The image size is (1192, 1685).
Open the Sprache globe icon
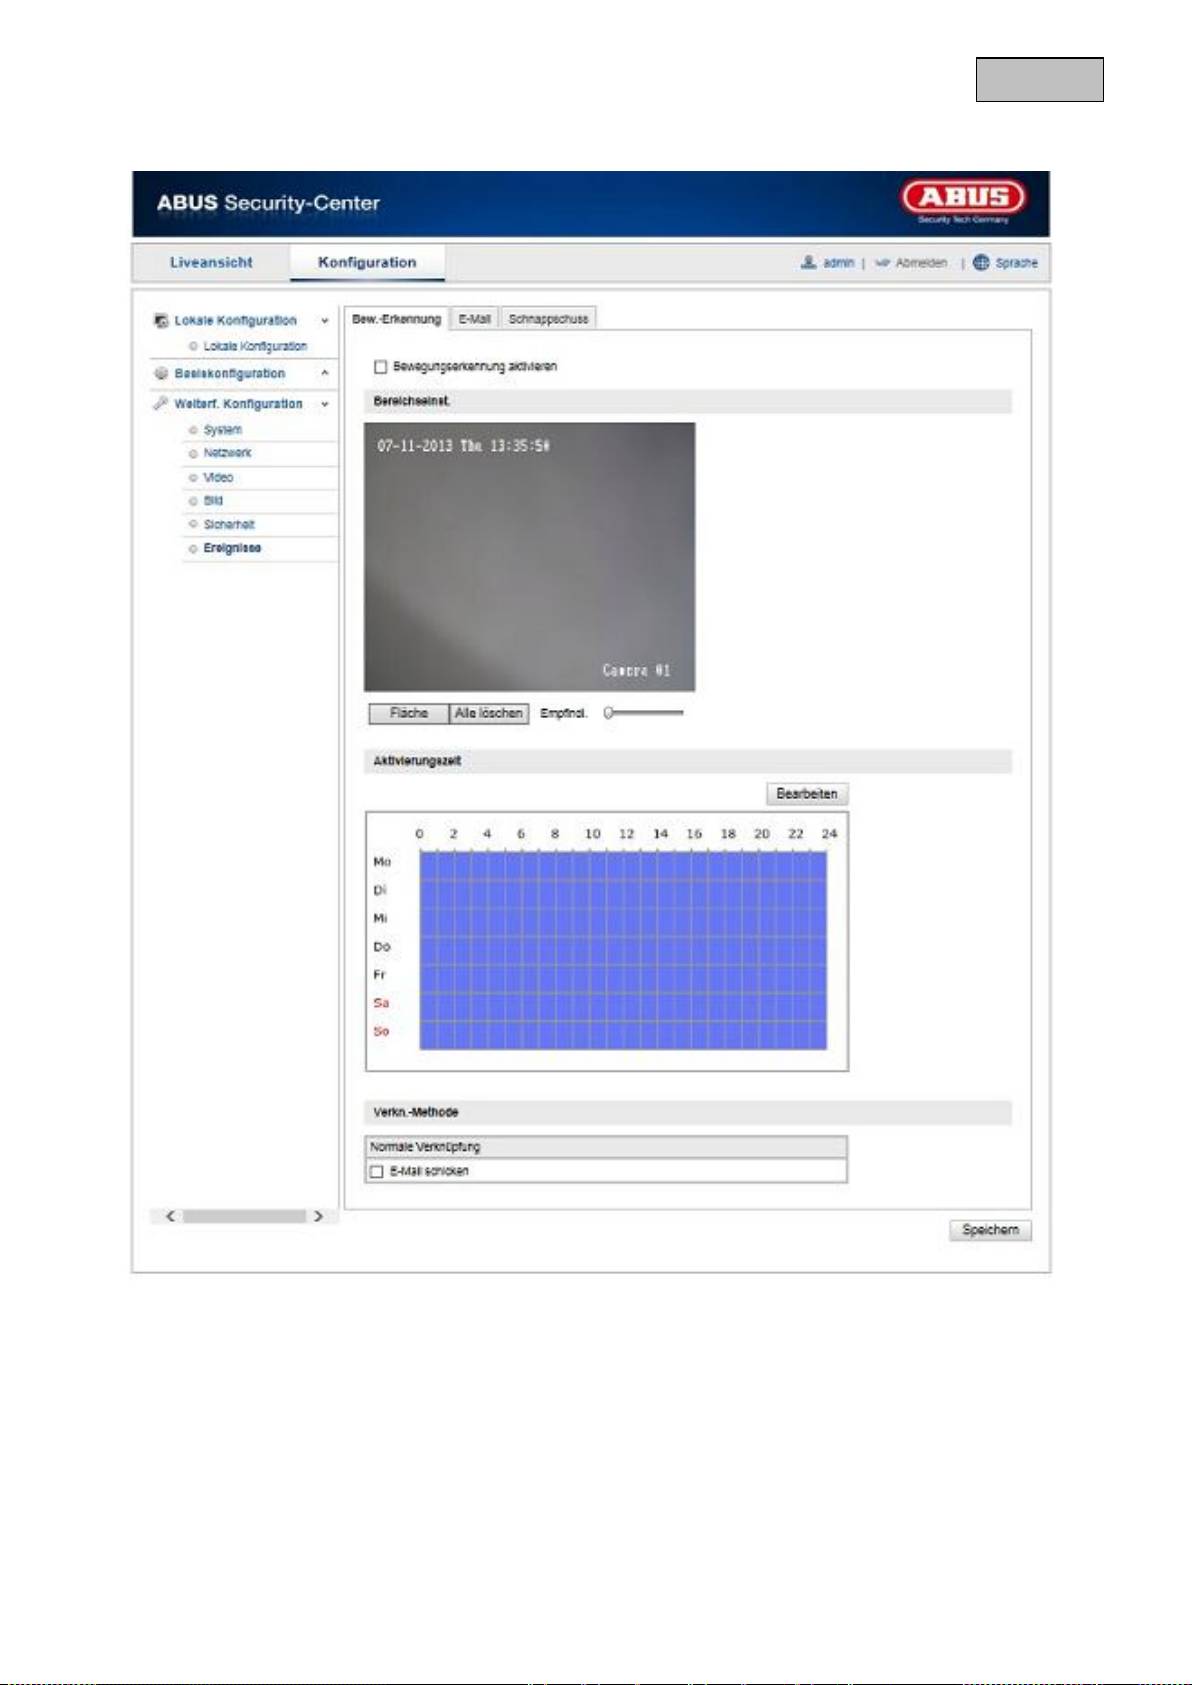(x=981, y=262)
